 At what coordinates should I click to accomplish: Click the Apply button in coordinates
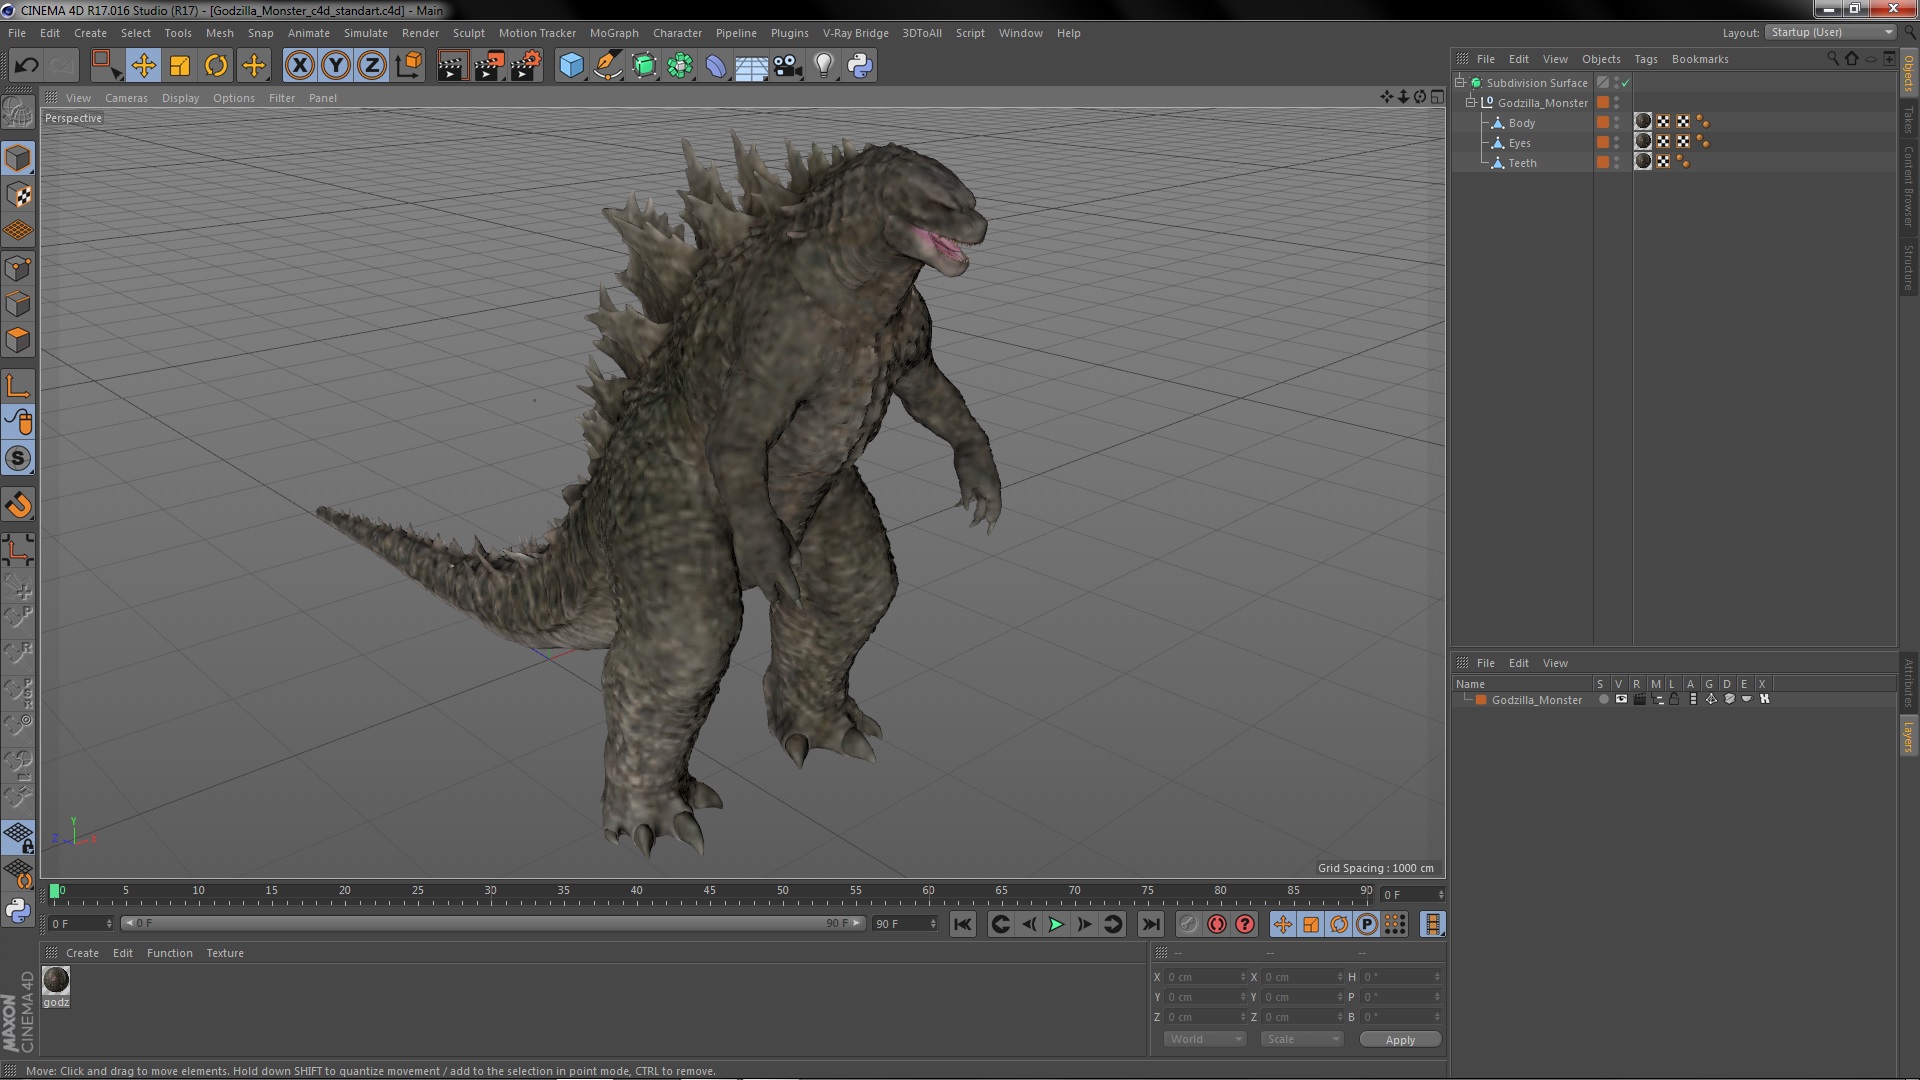click(x=1400, y=1040)
